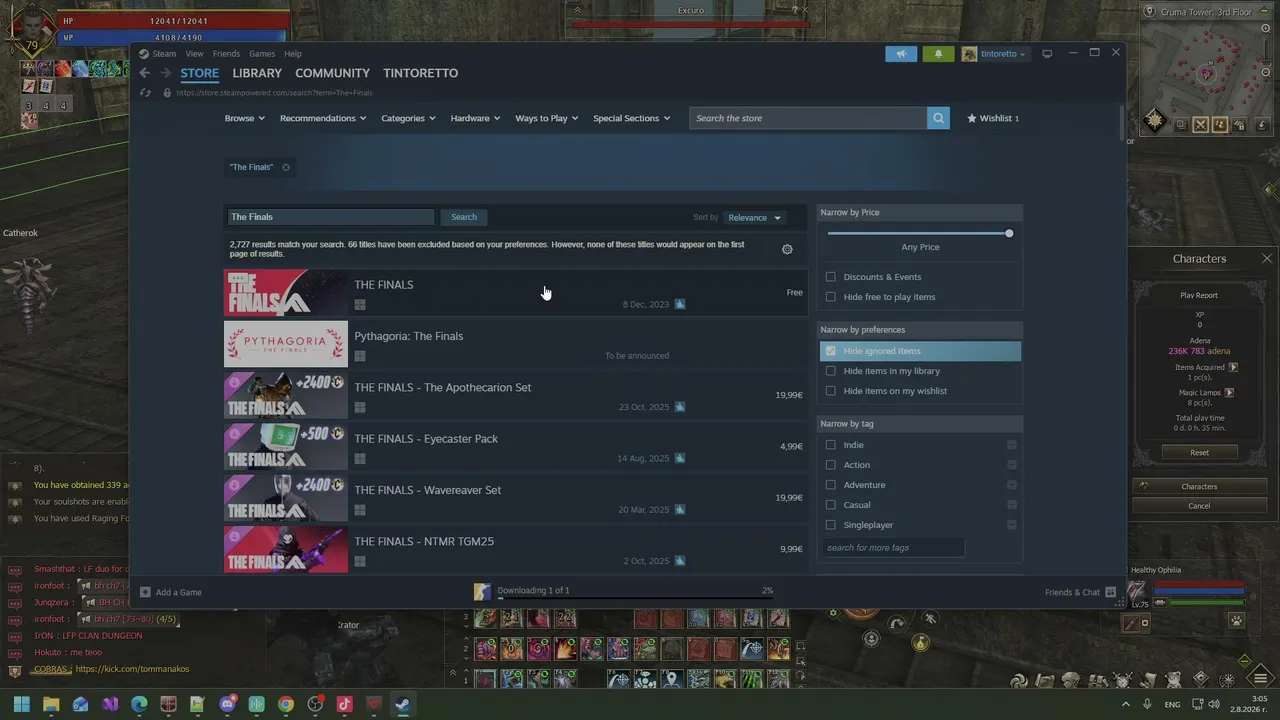Reload the Steam store page
The image size is (1280, 720).
(x=145, y=93)
